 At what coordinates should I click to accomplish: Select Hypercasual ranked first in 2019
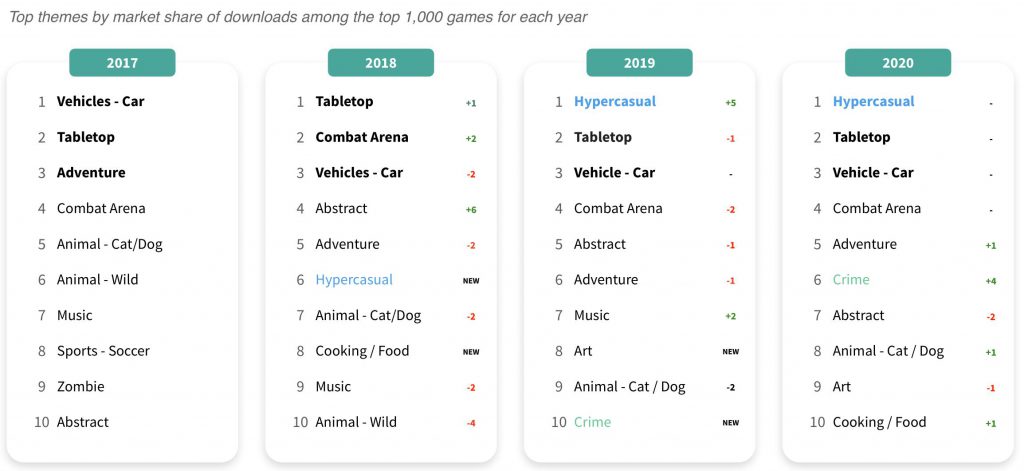coord(615,102)
